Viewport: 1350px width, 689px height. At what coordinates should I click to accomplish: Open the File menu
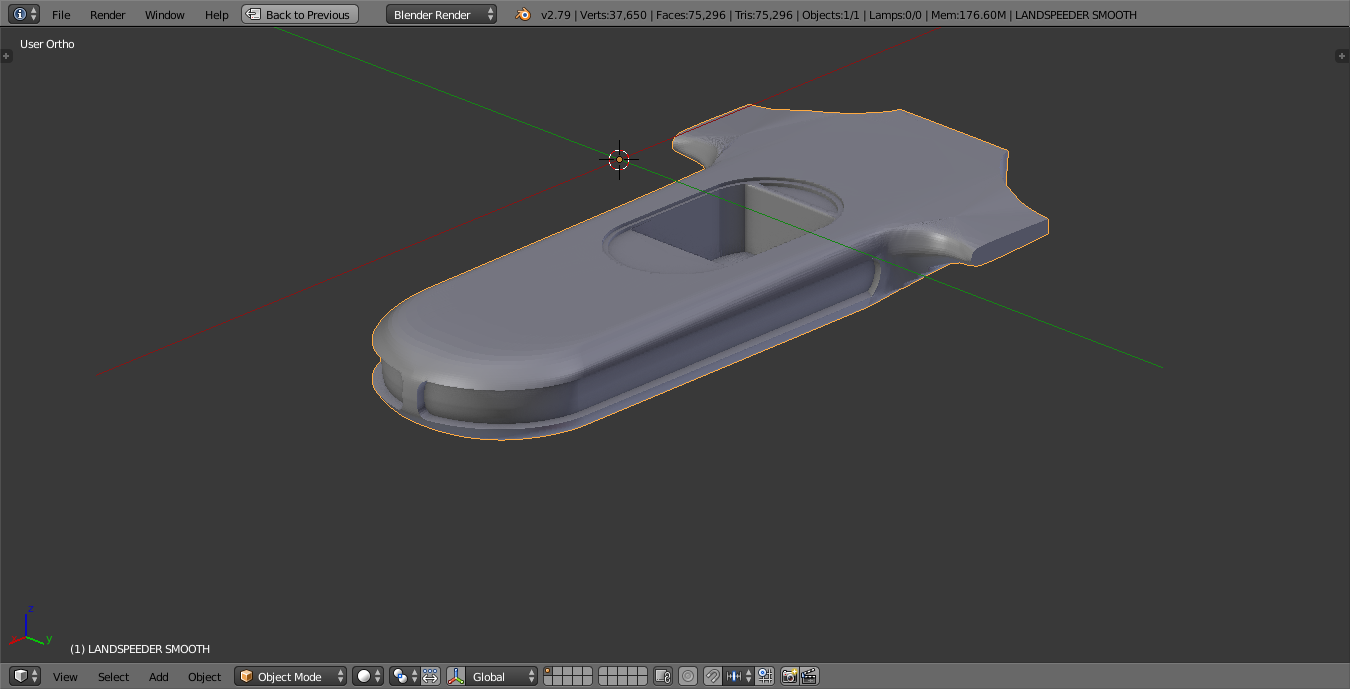click(61, 15)
